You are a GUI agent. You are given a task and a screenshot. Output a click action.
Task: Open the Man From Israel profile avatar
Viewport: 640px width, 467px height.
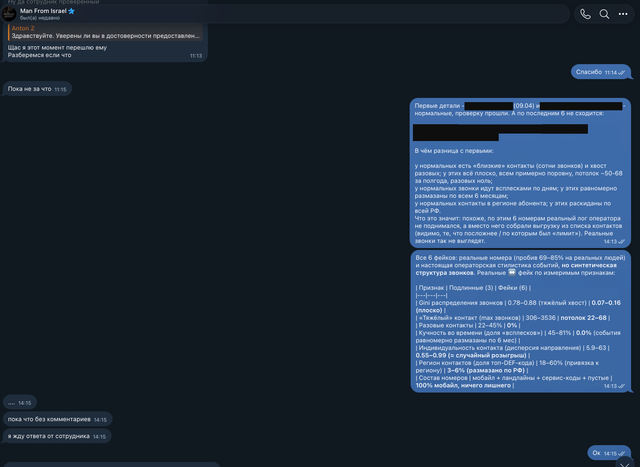click(9, 14)
